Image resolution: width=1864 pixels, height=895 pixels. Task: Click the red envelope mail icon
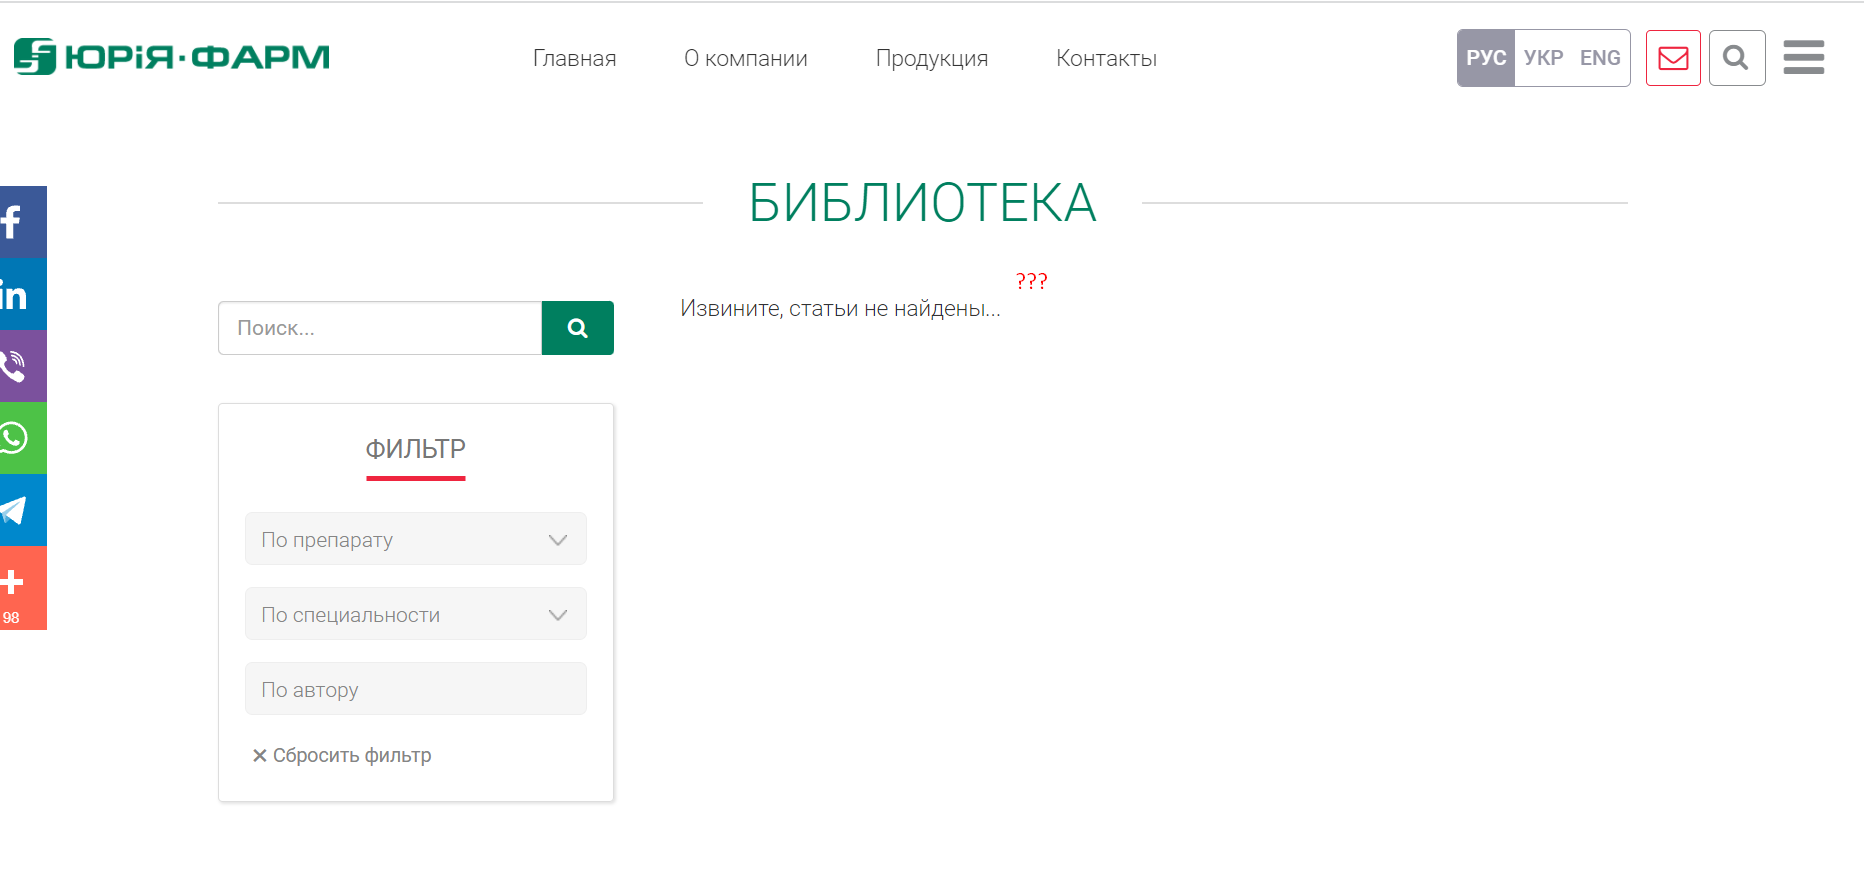[1673, 58]
